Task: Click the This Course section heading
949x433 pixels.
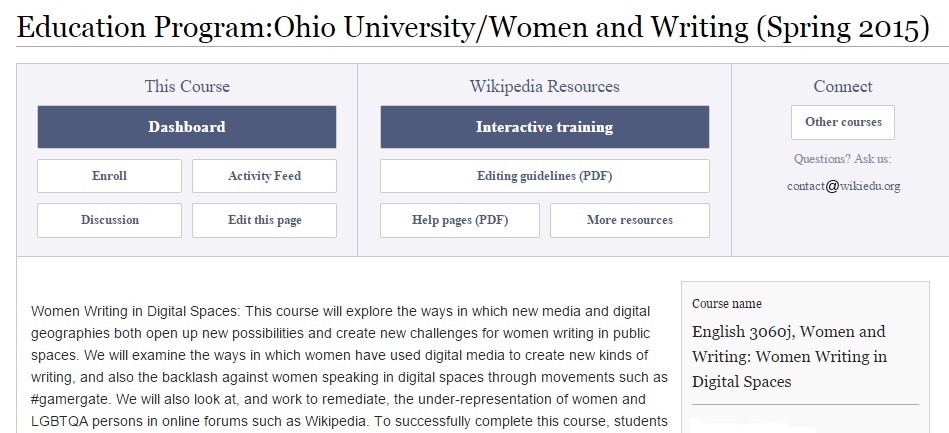Action: tap(187, 87)
